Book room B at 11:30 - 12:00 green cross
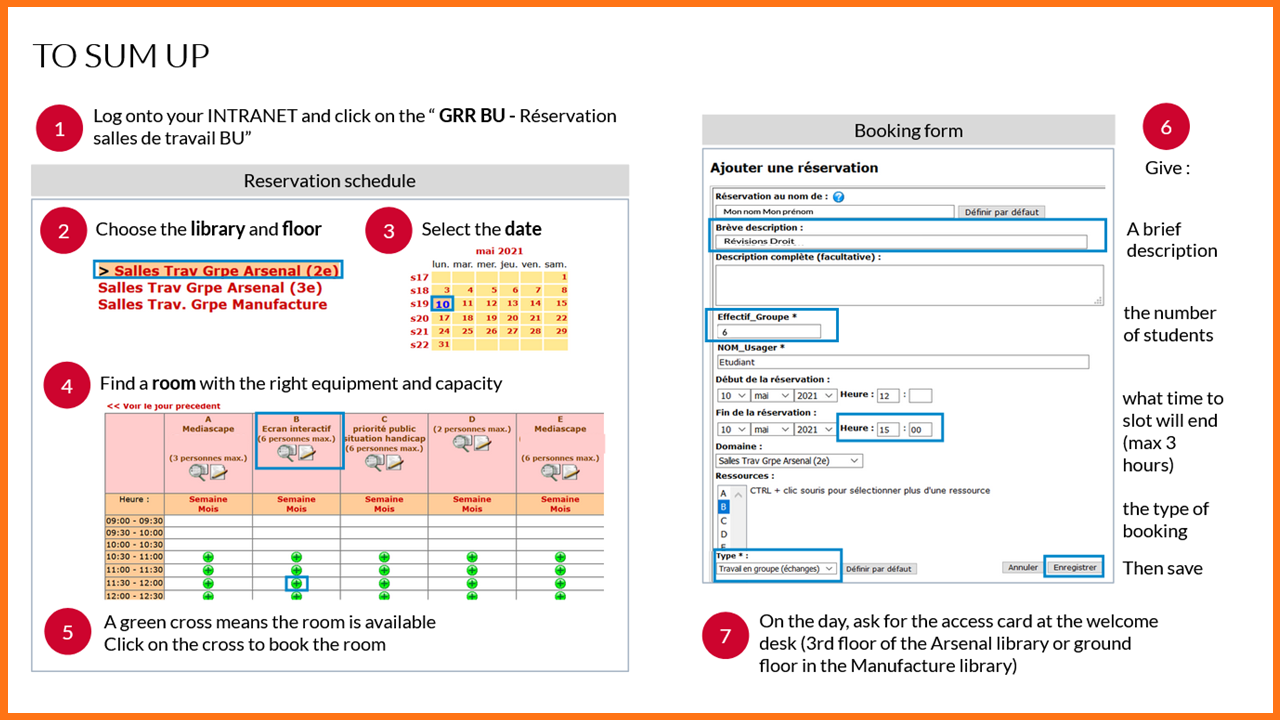The width and height of the screenshot is (1280, 720). click(296, 583)
